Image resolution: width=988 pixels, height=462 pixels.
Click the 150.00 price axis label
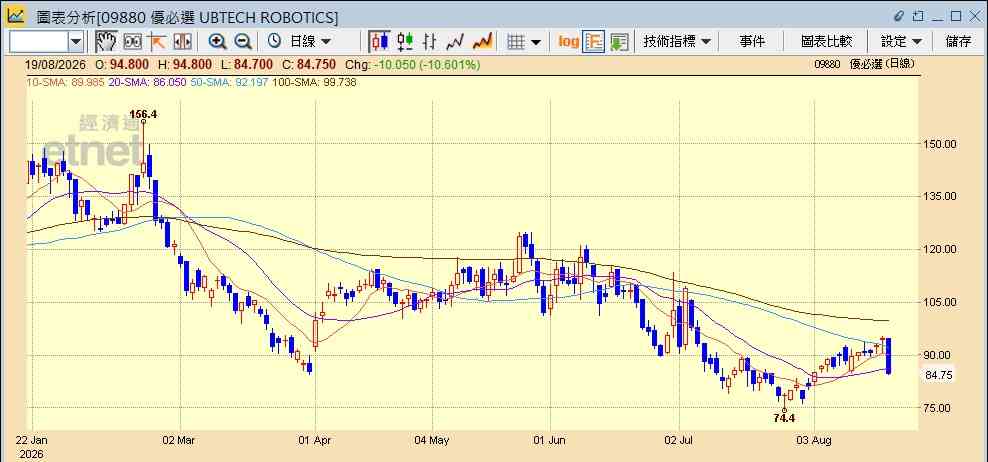click(x=939, y=144)
